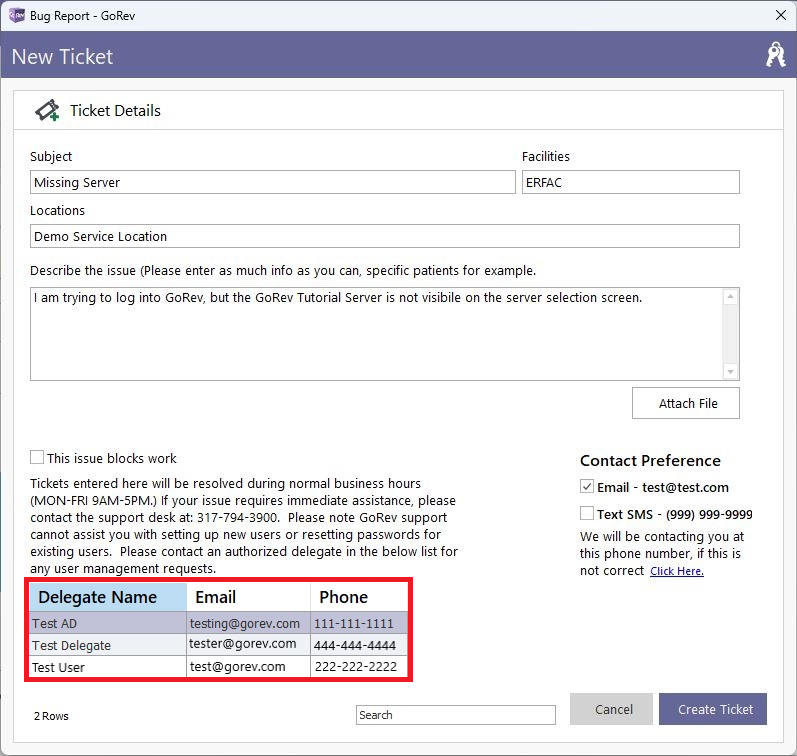Close the Bug Report window
The width and height of the screenshot is (797, 756).
781,15
